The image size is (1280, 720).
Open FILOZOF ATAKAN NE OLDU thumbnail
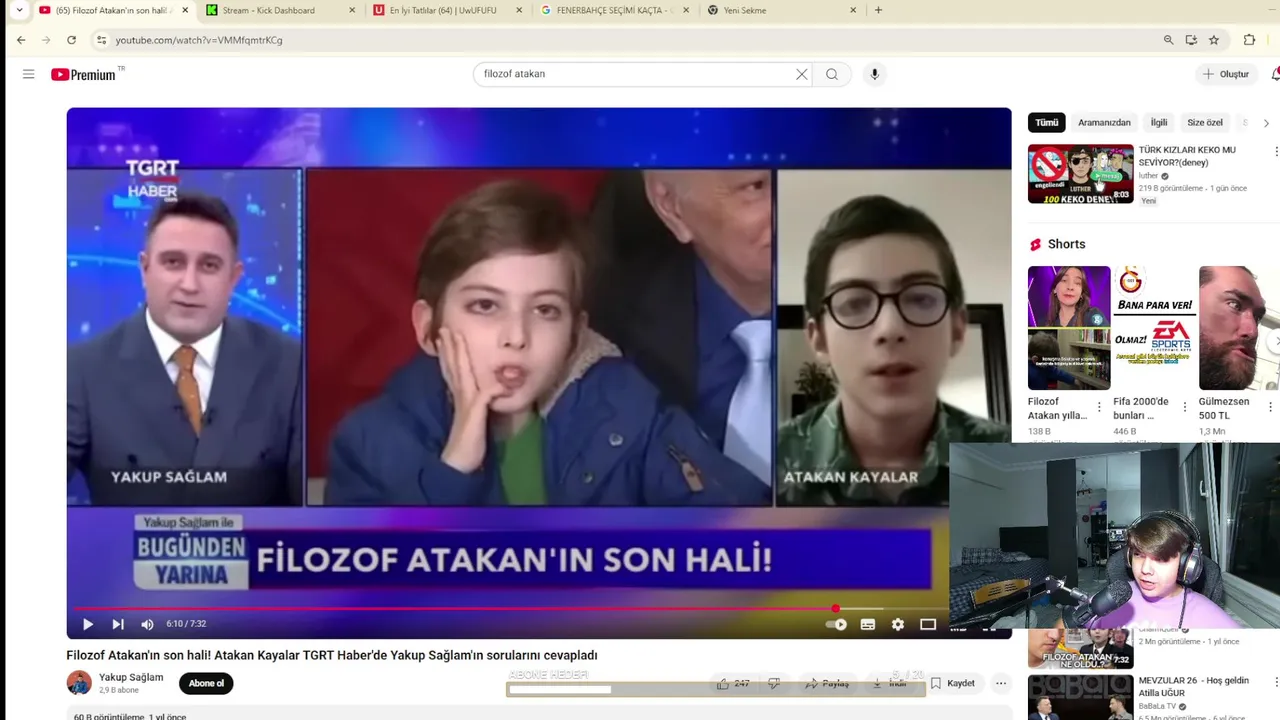[1081, 648]
